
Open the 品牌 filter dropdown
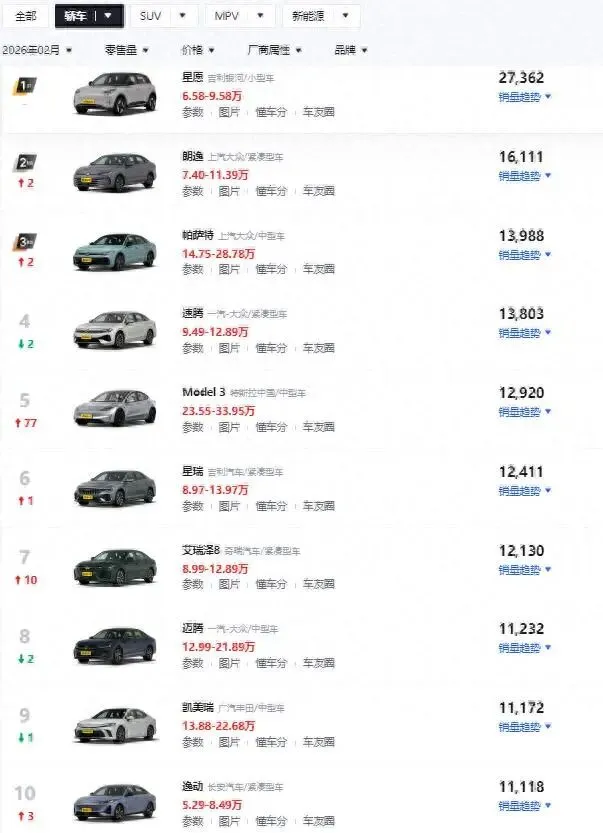[350, 50]
